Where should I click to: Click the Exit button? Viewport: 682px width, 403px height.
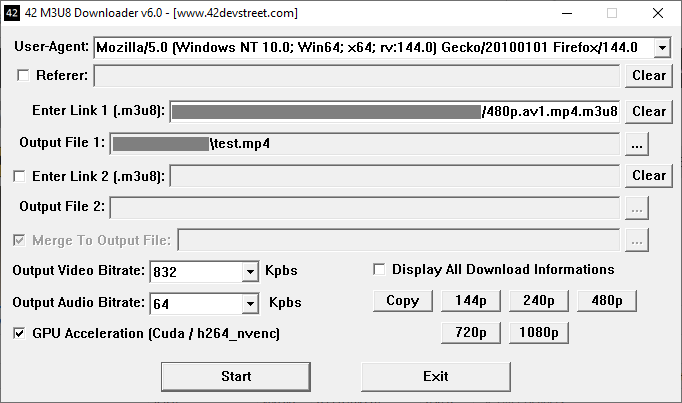435,377
